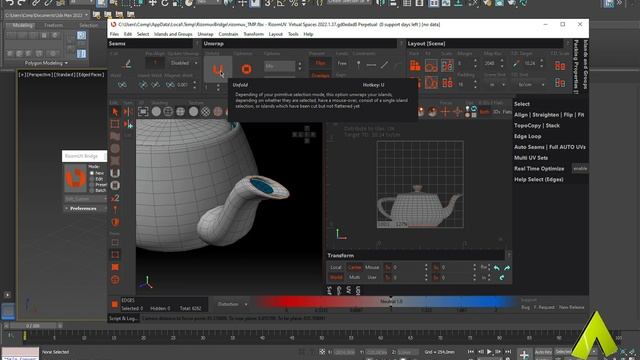The image size is (640, 360).
Task: Click the enable button beside Real Time Optimize
Action: (580, 169)
